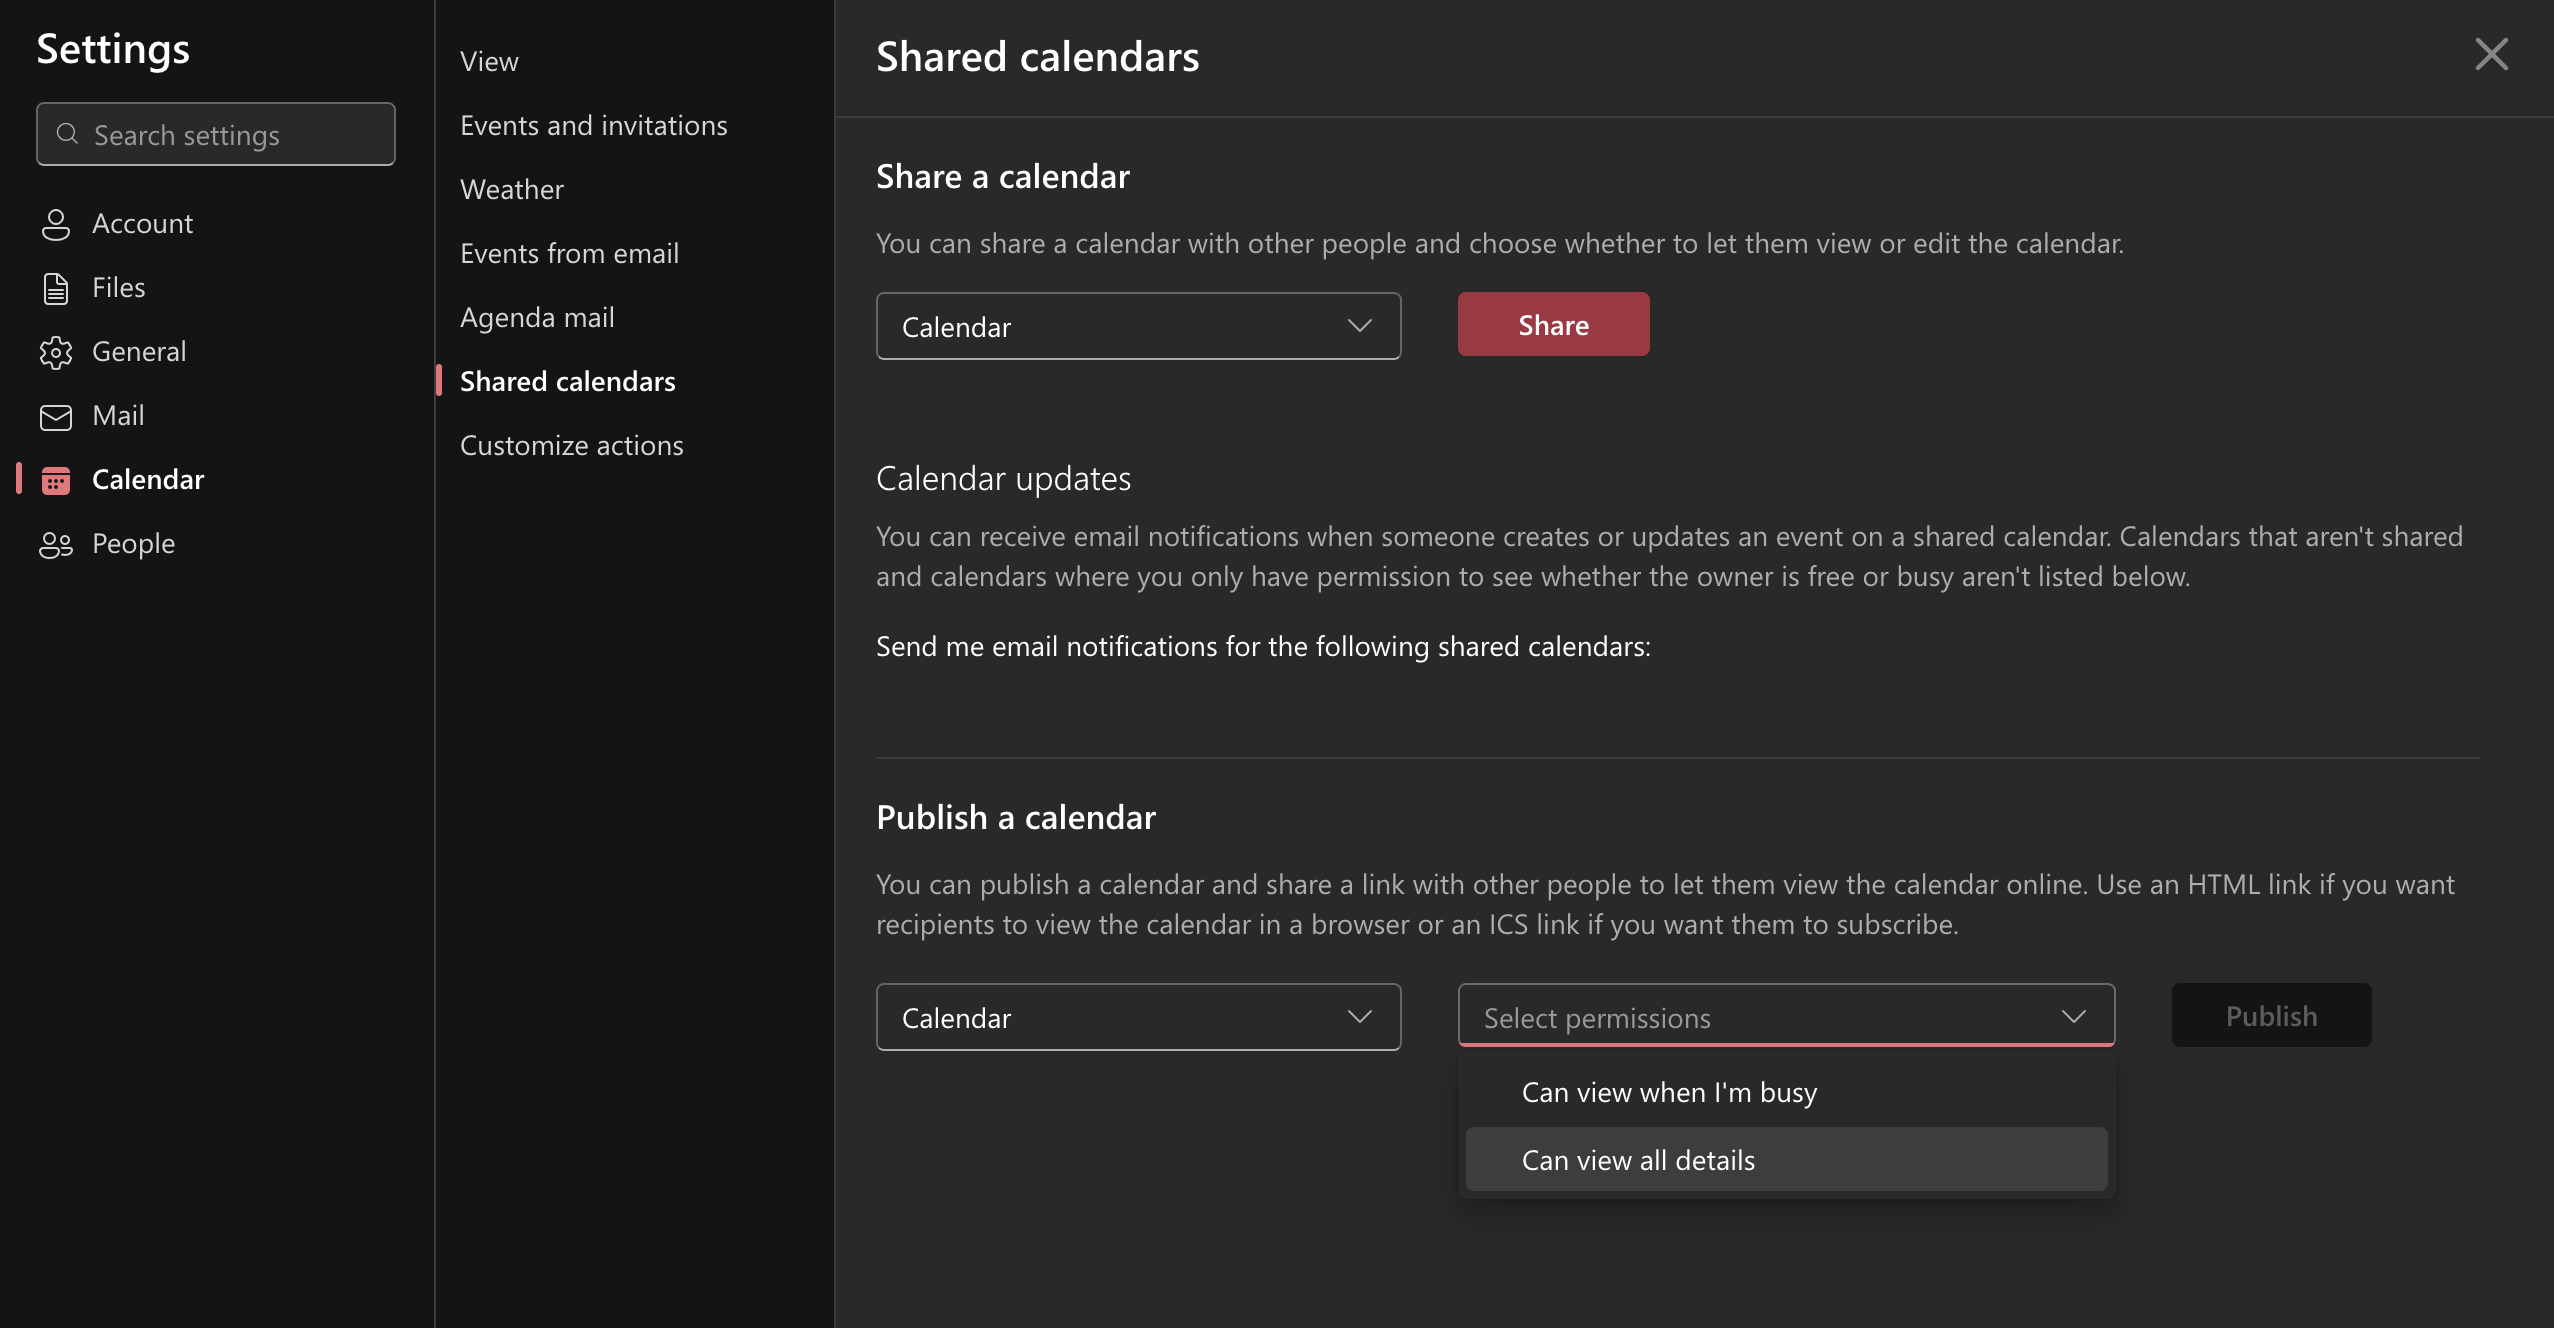Open Customize actions settings
This screenshot has height=1328, width=2554.
pyautogui.click(x=571, y=445)
